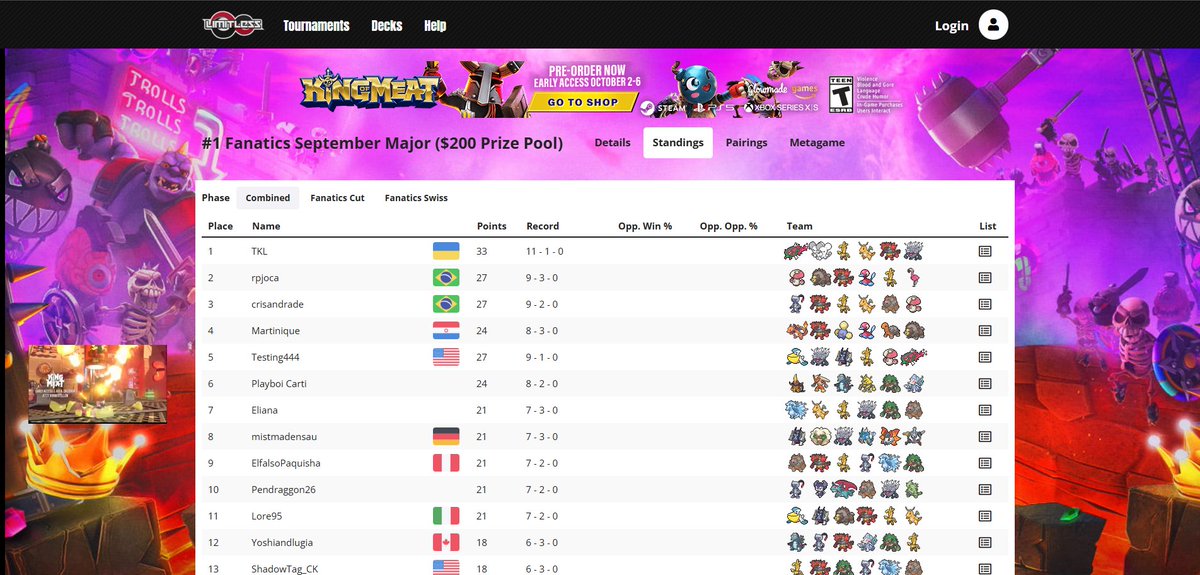Image resolution: width=1200 pixels, height=575 pixels.
Task: Click the Brazil flag beside crisandrade
Action: (445, 304)
